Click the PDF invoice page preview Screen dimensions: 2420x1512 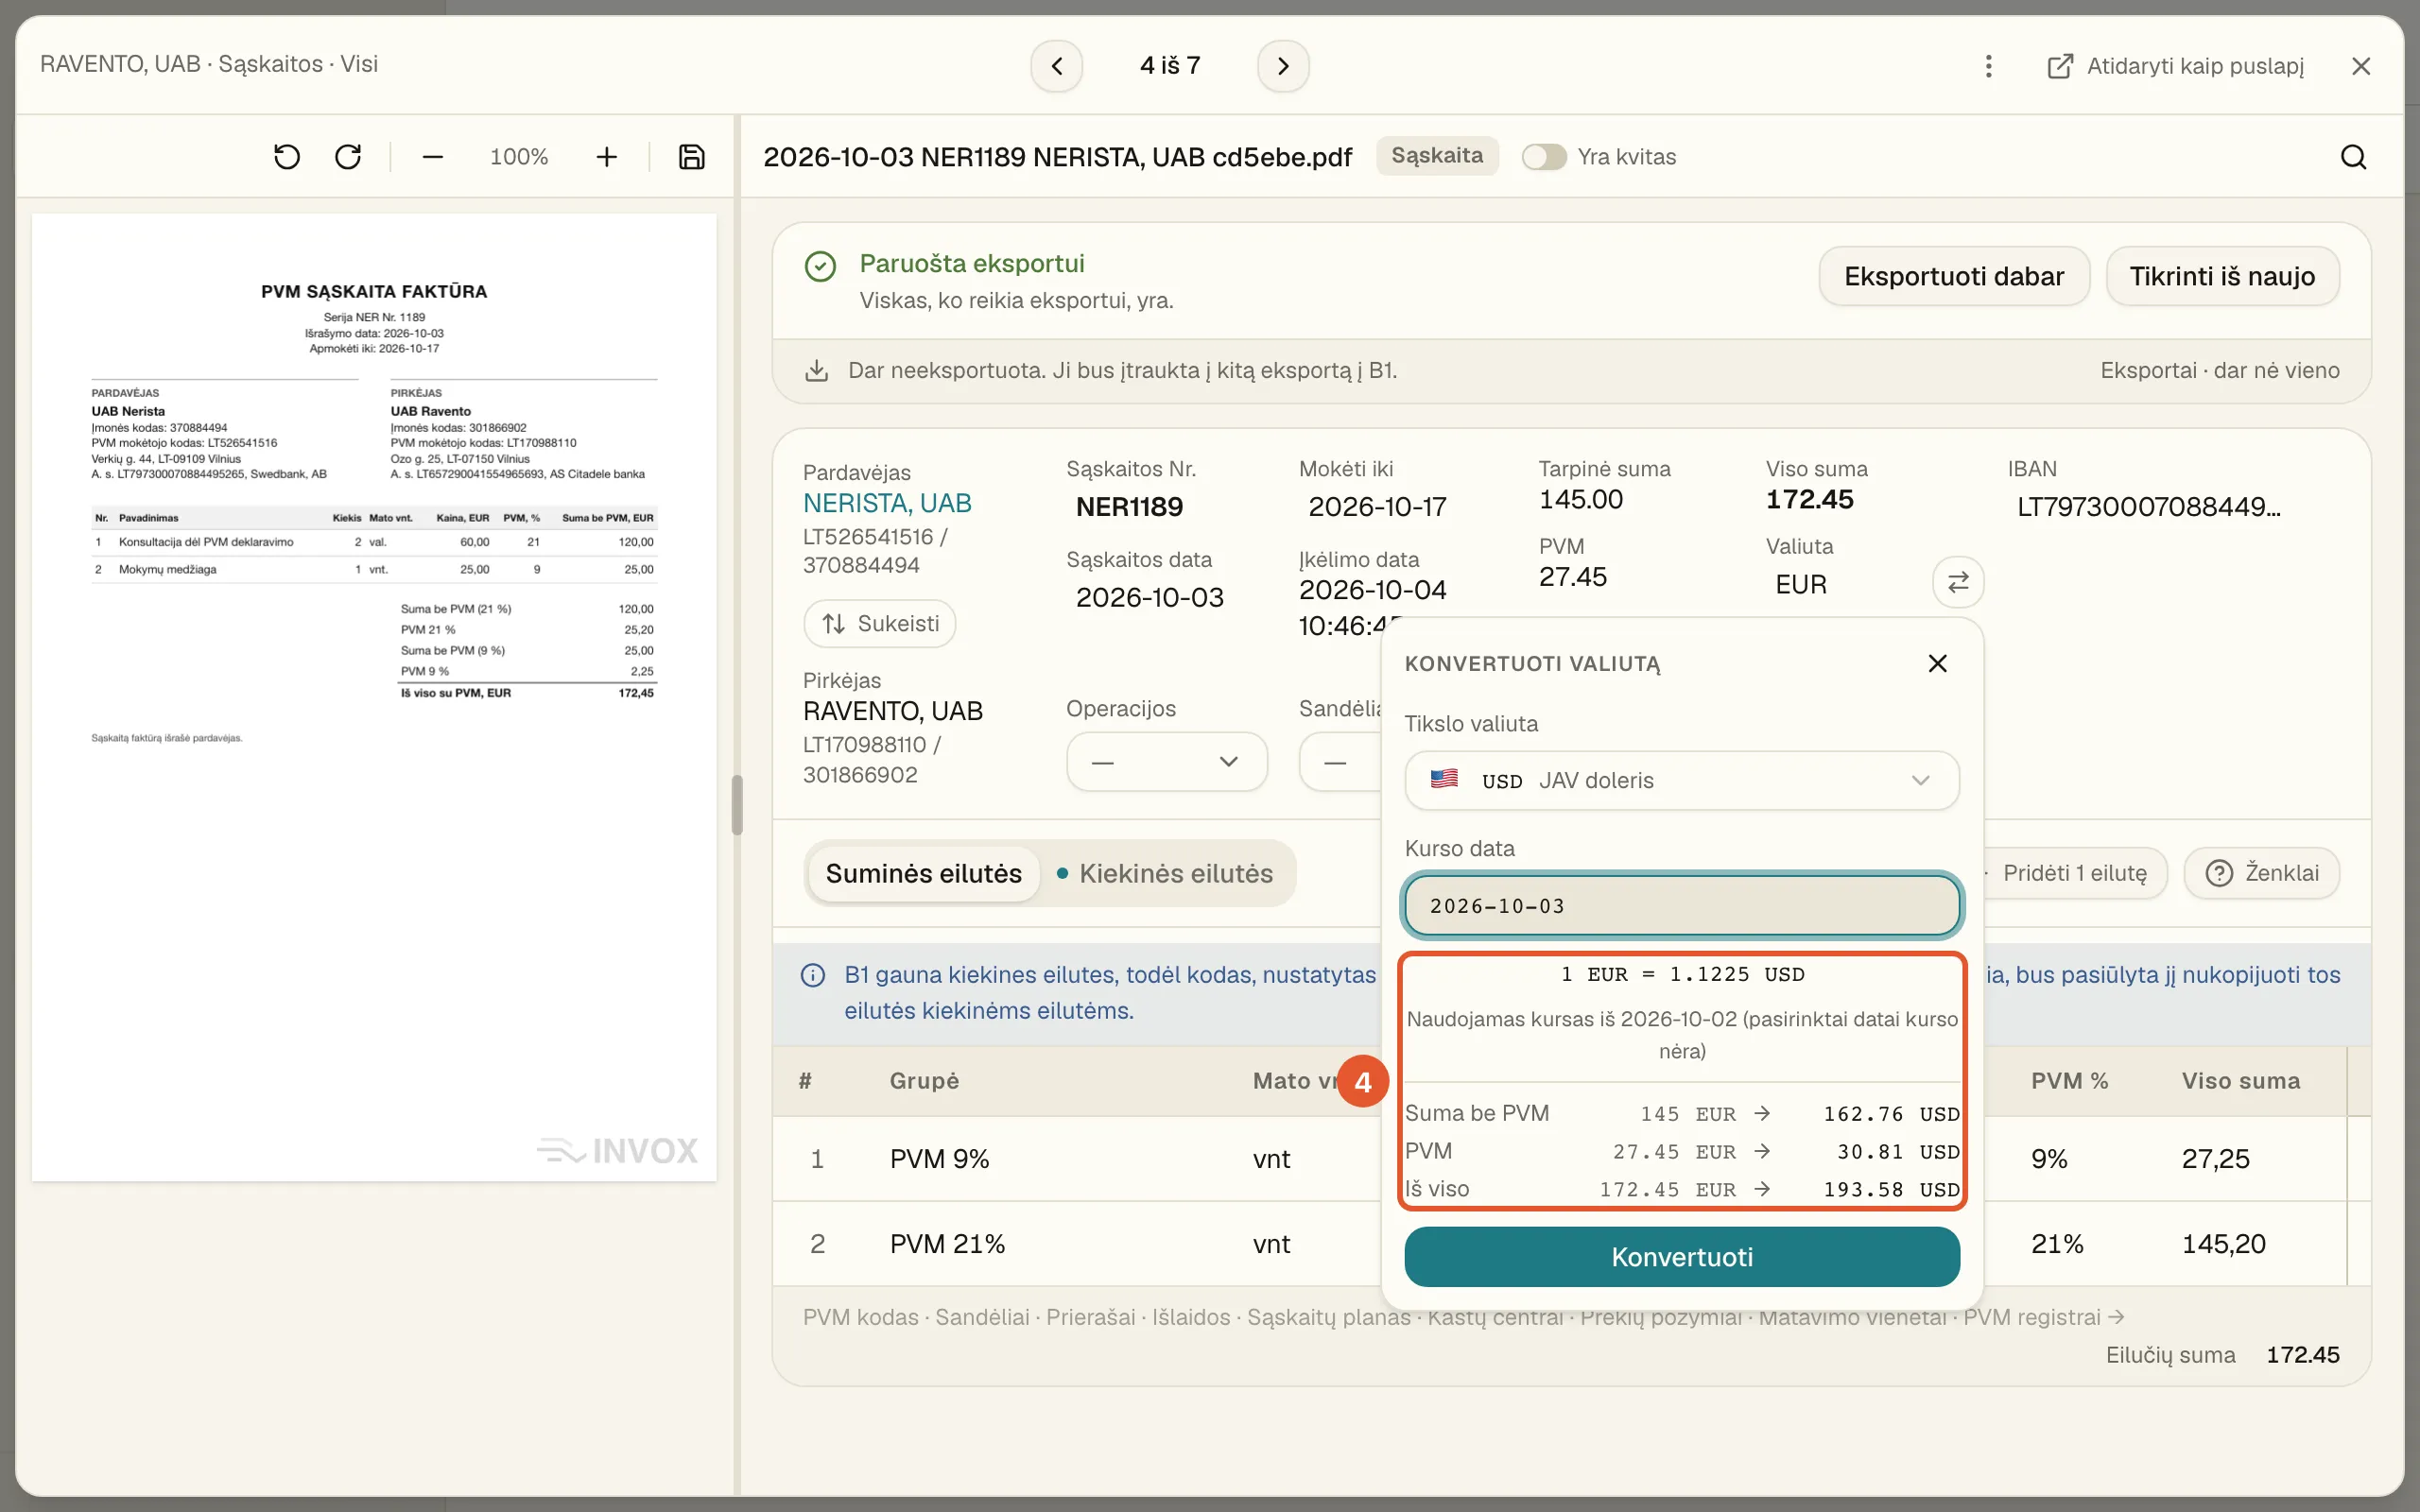(374, 697)
